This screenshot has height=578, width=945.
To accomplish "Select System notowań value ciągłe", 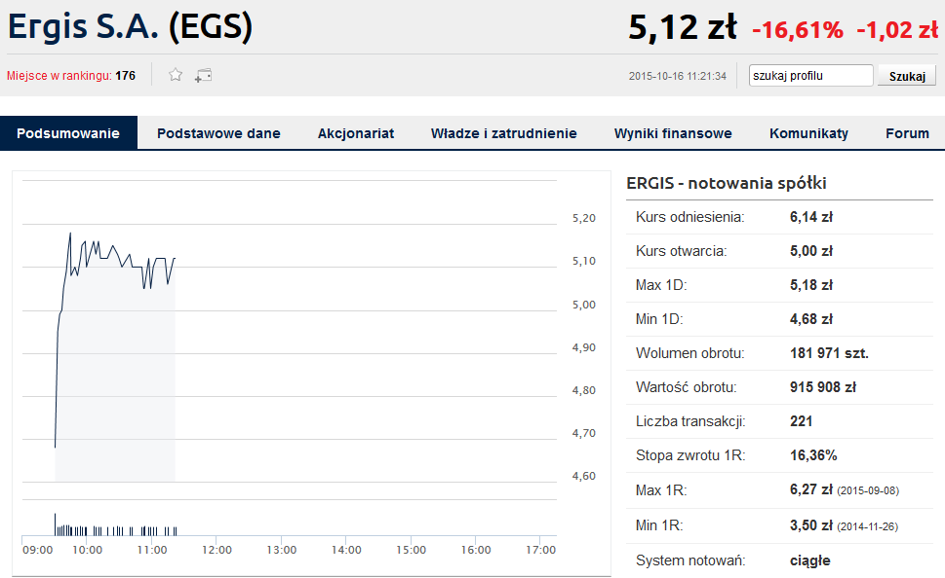I will [810, 561].
